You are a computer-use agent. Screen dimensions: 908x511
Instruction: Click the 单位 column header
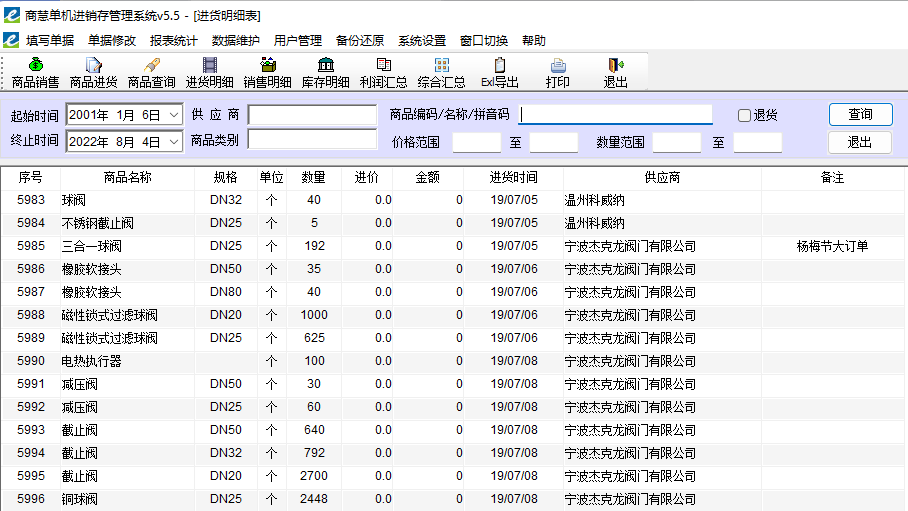272,177
